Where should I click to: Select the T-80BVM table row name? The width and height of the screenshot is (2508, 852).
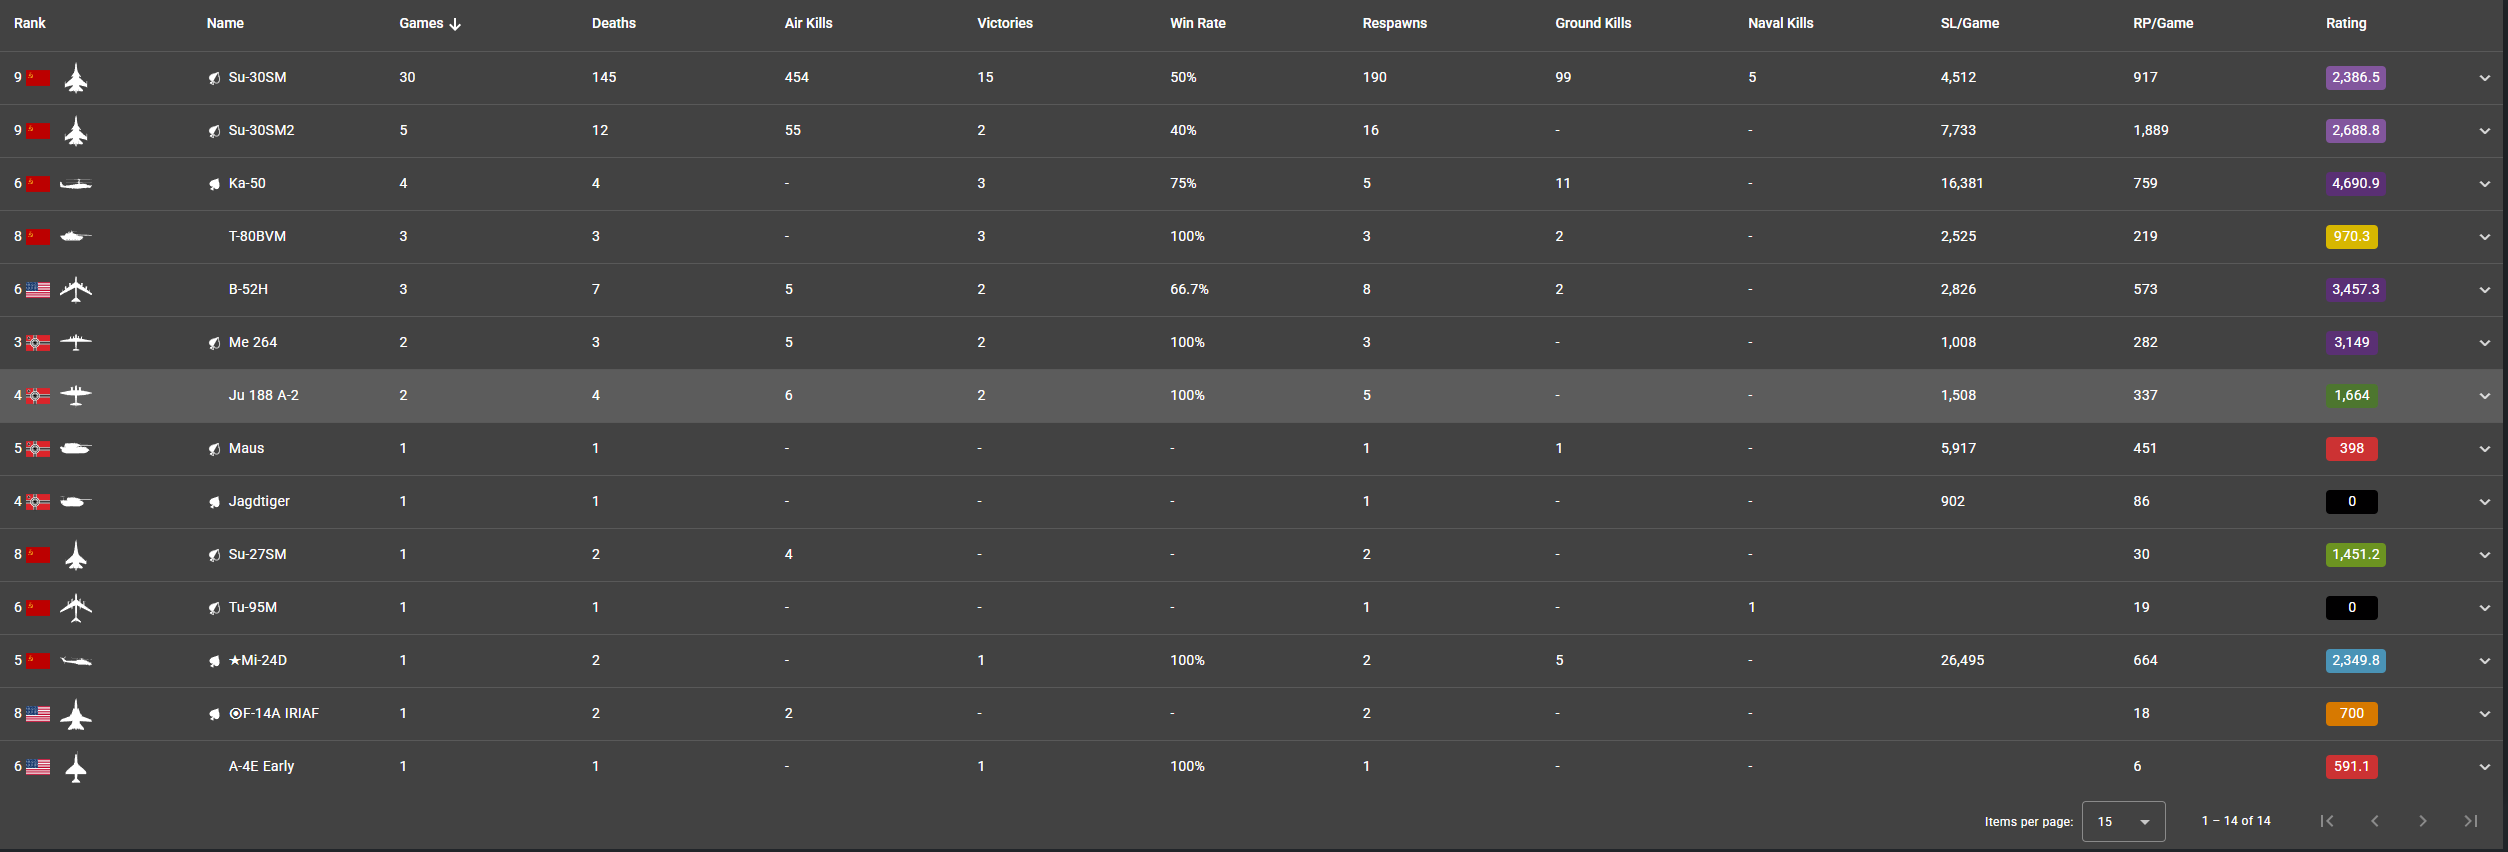click(x=257, y=237)
